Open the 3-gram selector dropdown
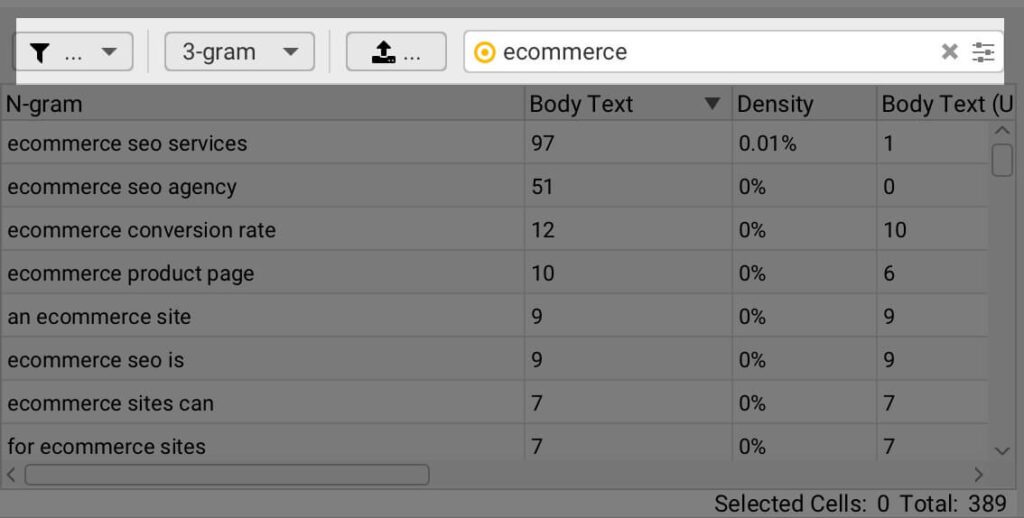 click(x=239, y=52)
